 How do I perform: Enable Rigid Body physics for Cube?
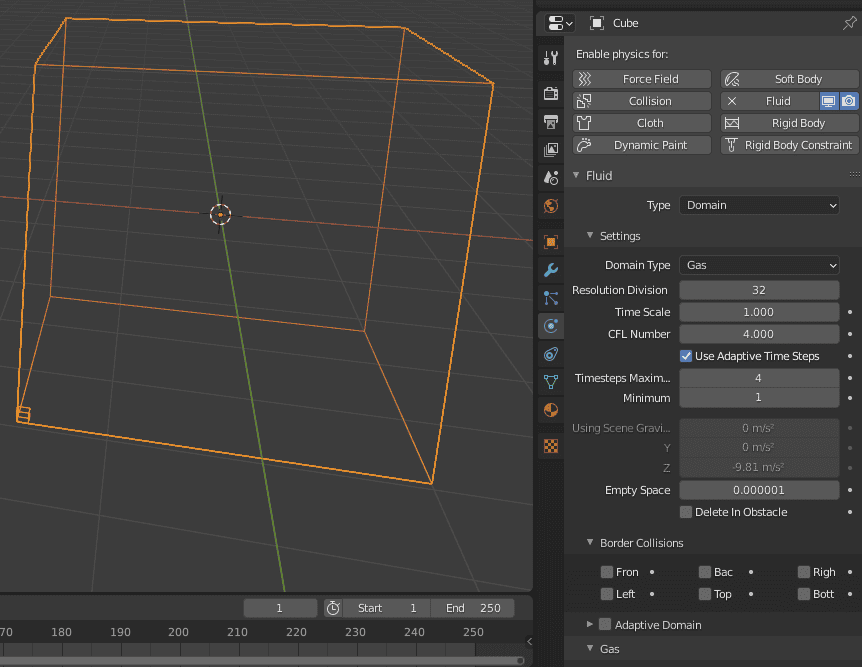(x=788, y=122)
